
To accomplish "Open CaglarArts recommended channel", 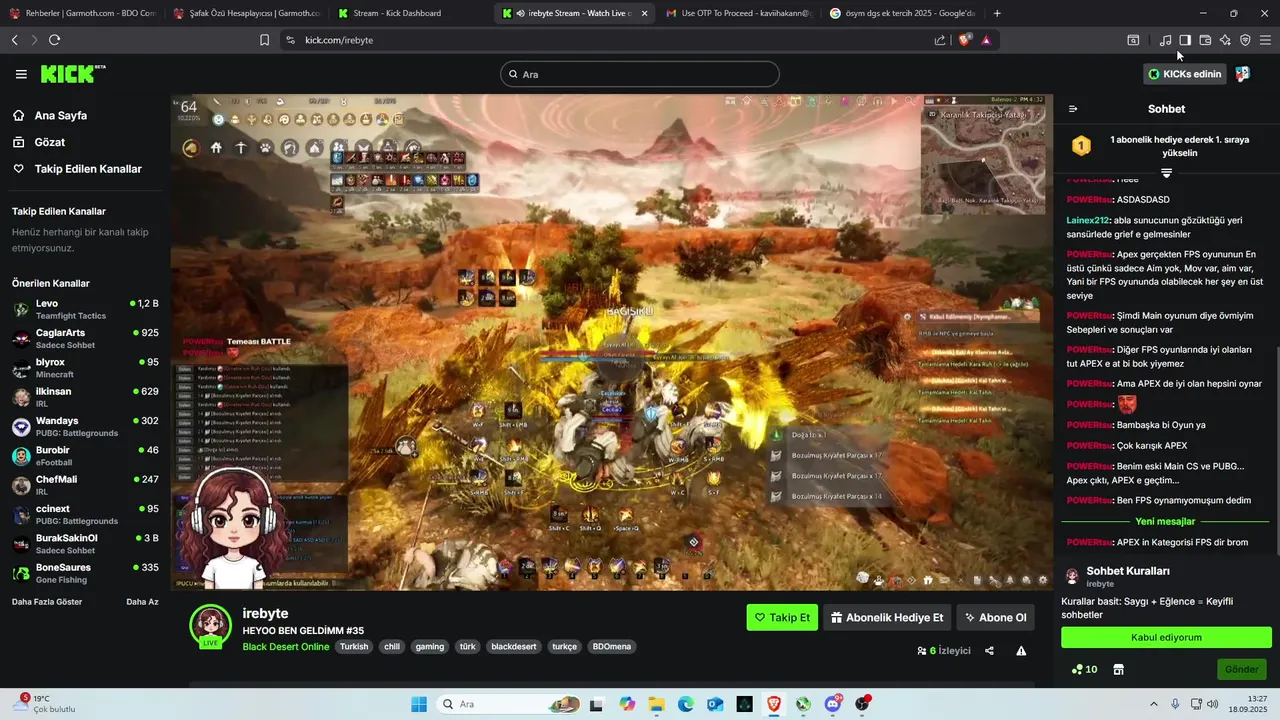I will [x=85, y=338].
